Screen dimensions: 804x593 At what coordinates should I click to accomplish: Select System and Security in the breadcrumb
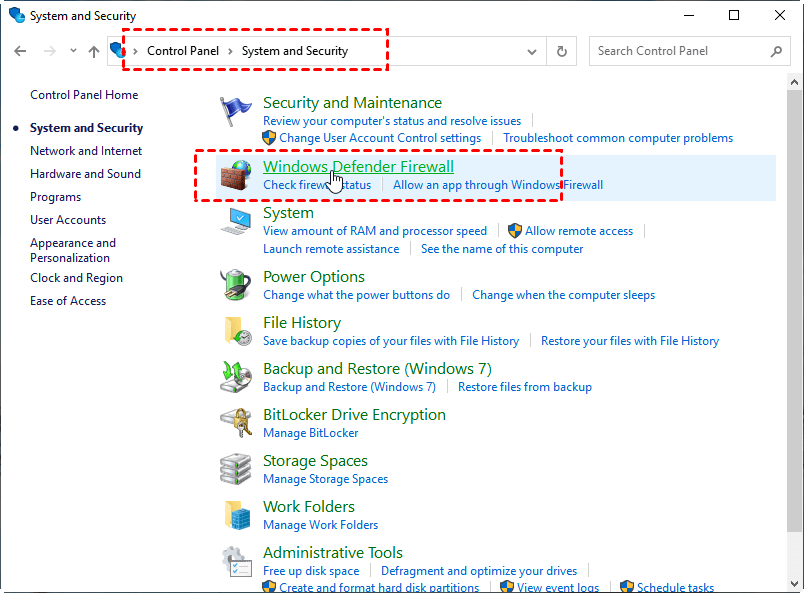(x=295, y=51)
